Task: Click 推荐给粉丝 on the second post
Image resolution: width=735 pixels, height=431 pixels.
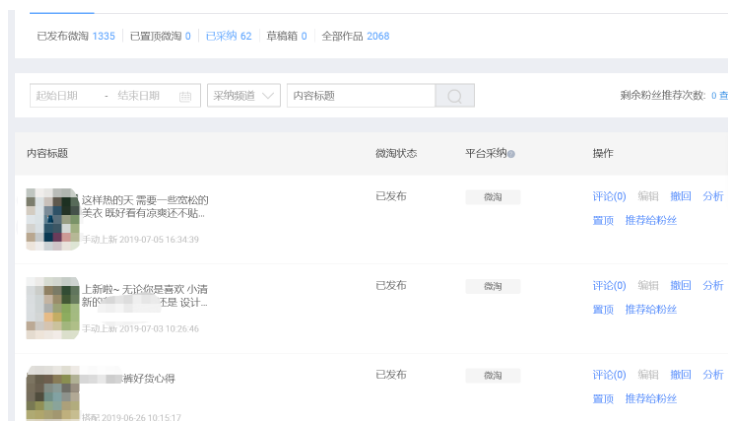Action: click(x=651, y=309)
